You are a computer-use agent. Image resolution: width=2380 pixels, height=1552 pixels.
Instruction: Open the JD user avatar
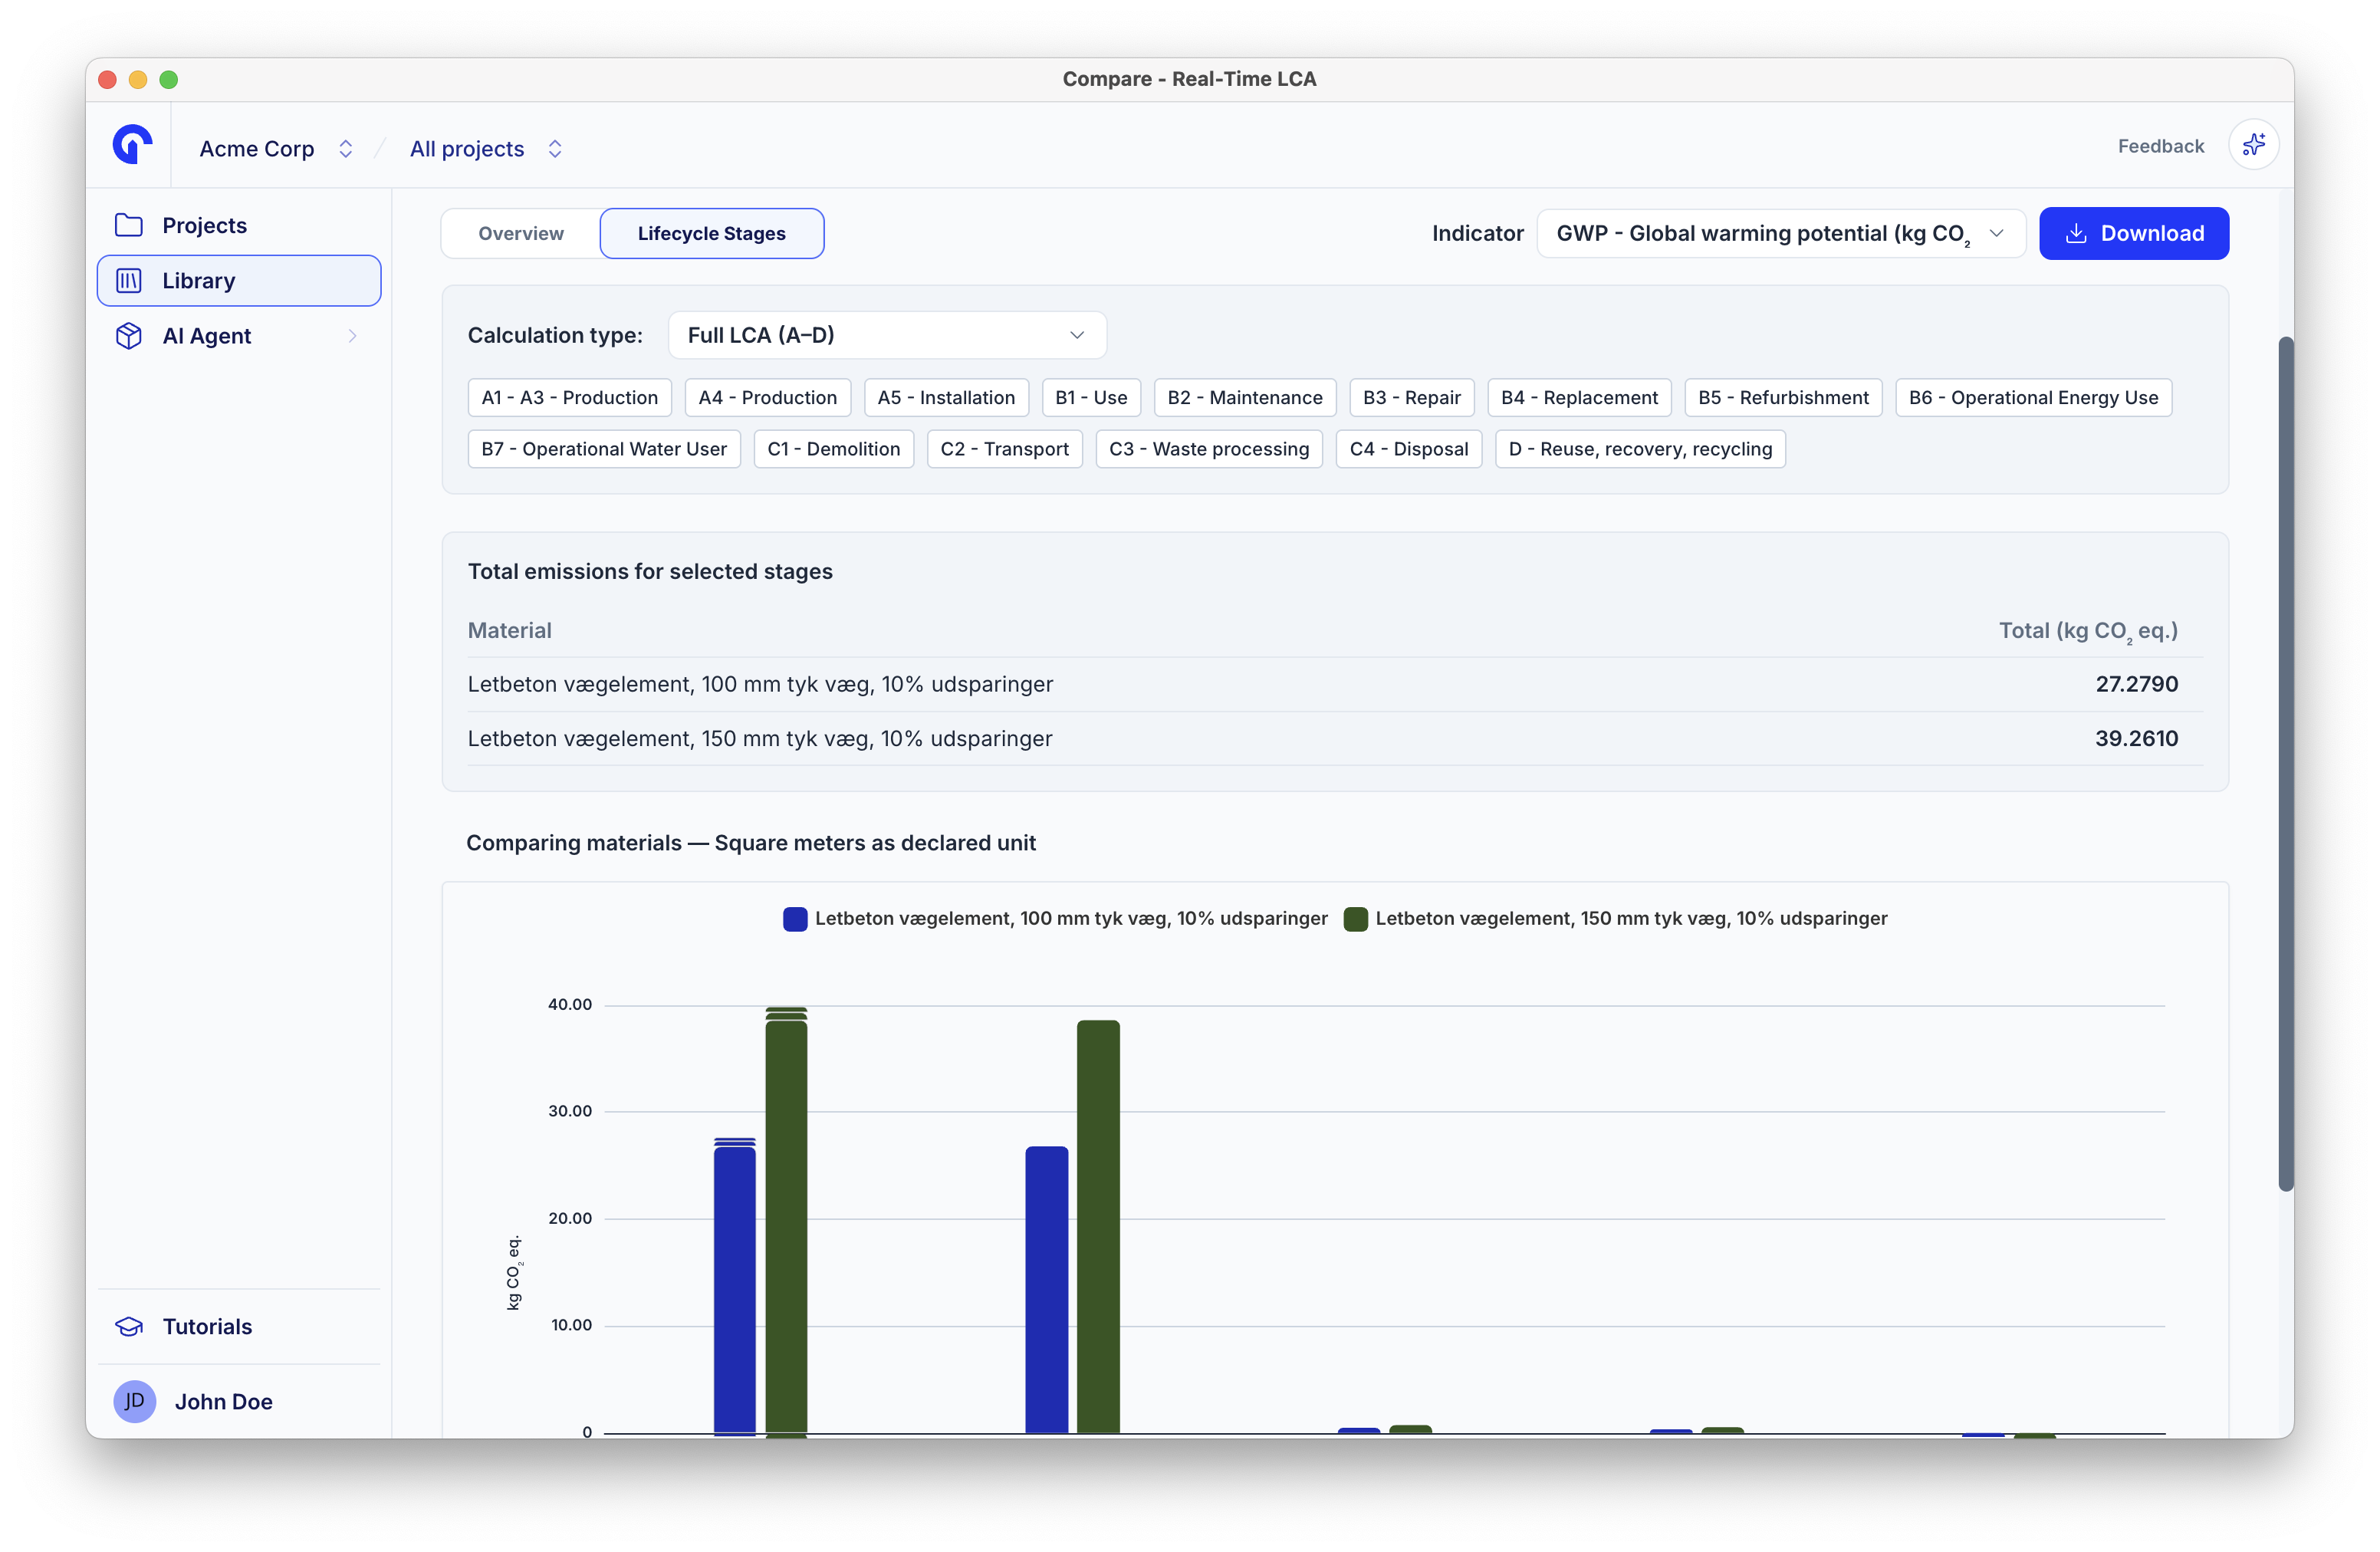[x=134, y=1401]
